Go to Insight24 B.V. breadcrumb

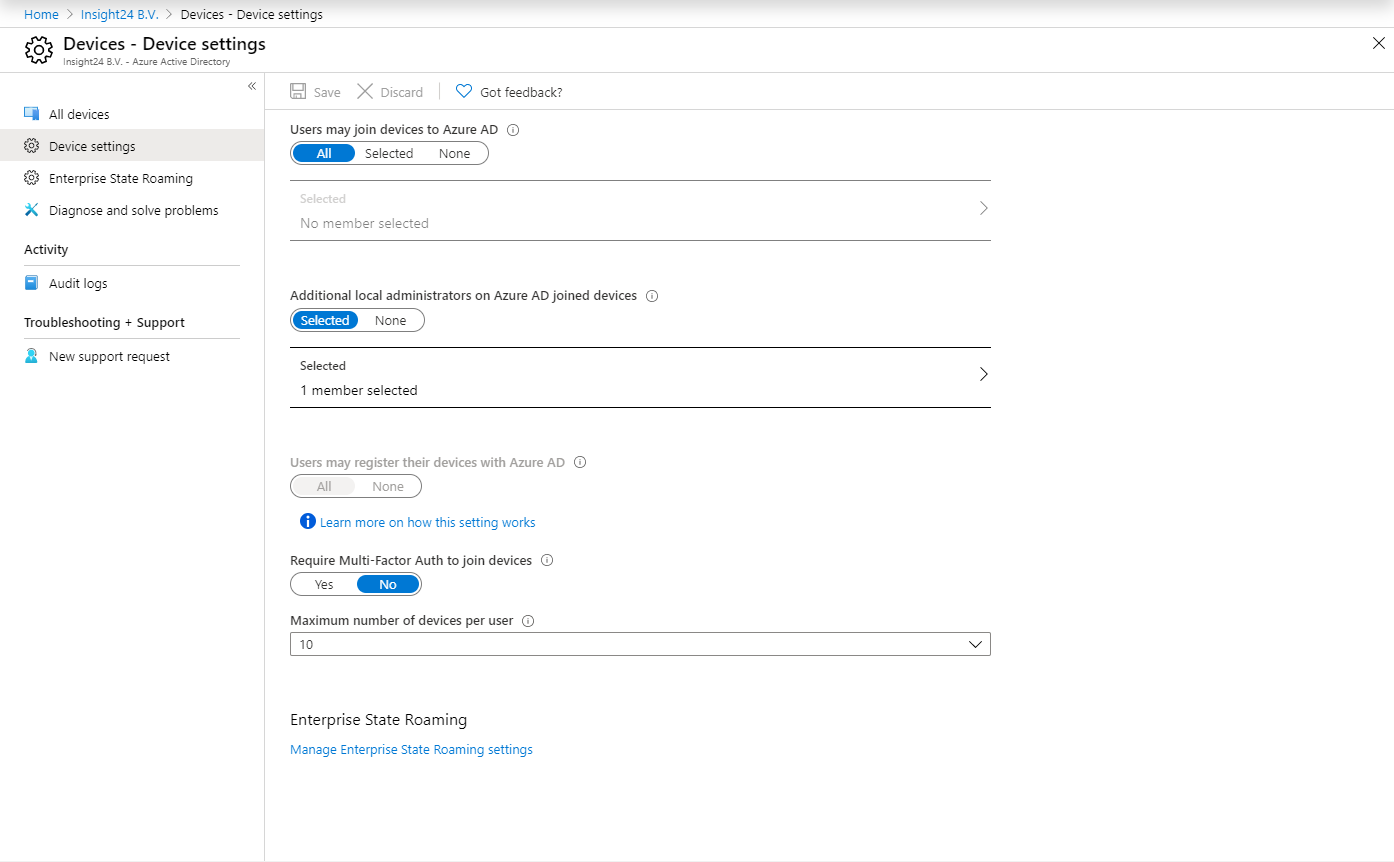point(119,14)
